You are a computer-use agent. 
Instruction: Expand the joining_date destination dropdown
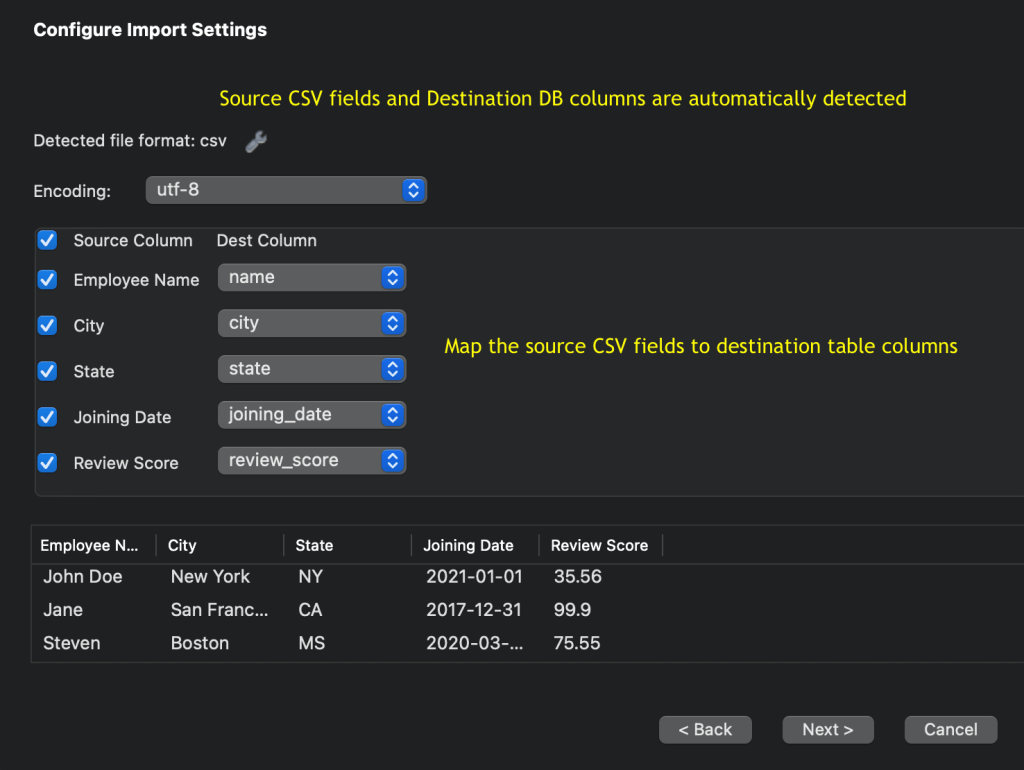(311, 414)
